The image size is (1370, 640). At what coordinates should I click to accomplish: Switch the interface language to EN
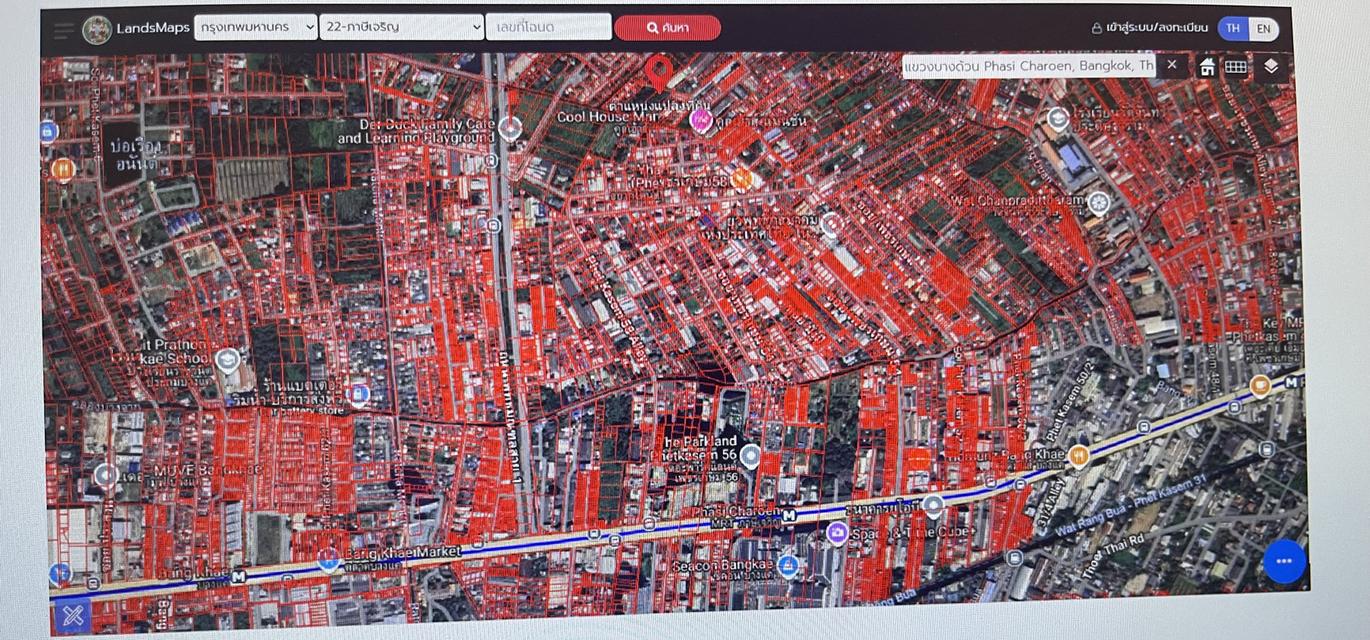(x=1263, y=28)
